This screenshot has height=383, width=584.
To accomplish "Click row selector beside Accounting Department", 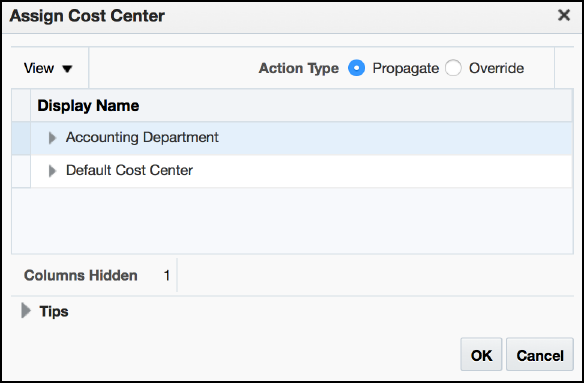I will (x=21, y=138).
